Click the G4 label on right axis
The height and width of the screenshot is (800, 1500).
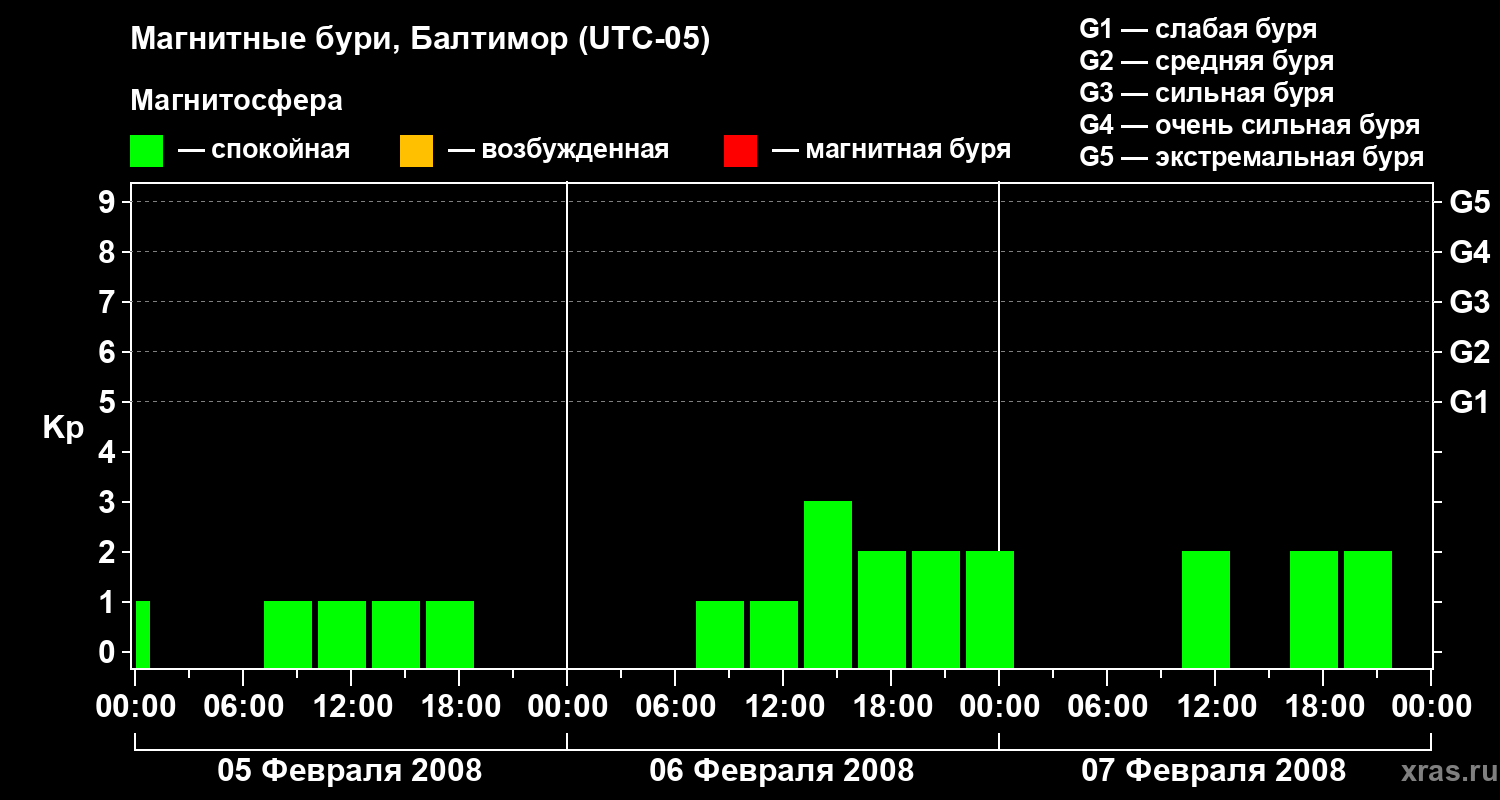coord(1469,252)
